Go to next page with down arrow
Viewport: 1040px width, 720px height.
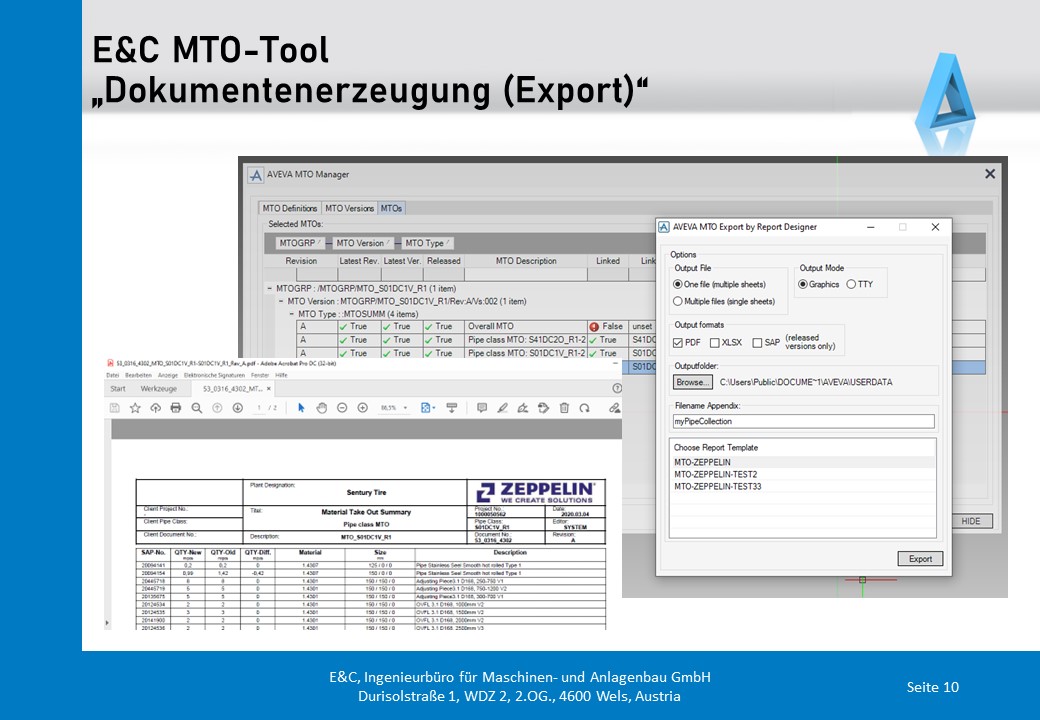click(237, 408)
